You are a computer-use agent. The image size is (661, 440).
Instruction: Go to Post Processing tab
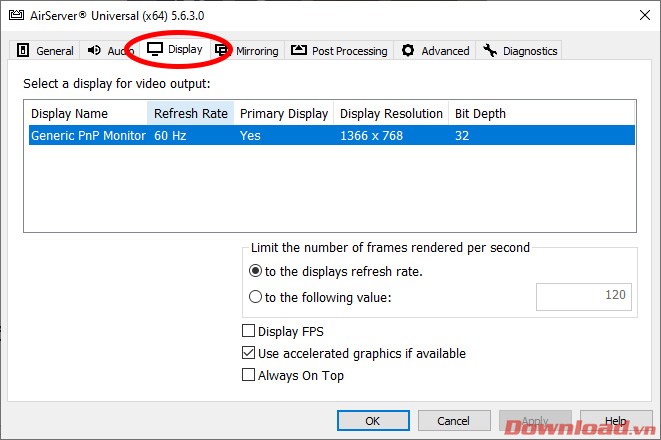(x=339, y=51)
